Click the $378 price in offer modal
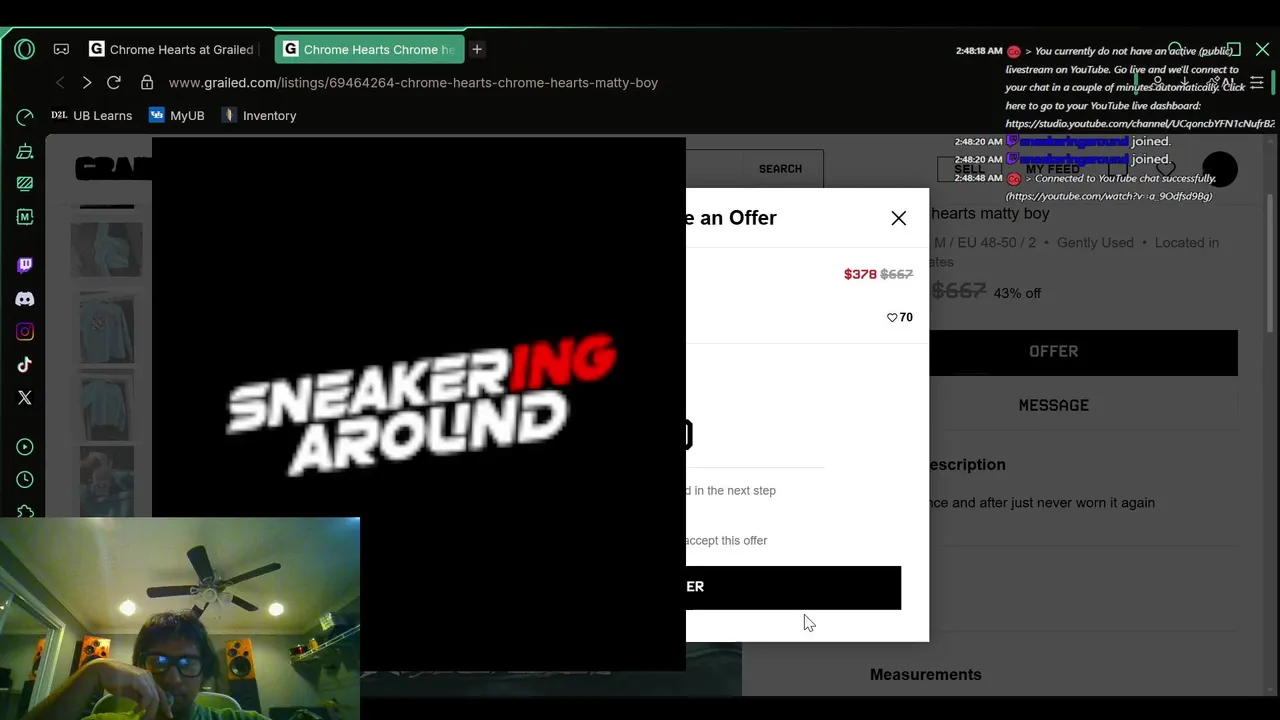 860,274
